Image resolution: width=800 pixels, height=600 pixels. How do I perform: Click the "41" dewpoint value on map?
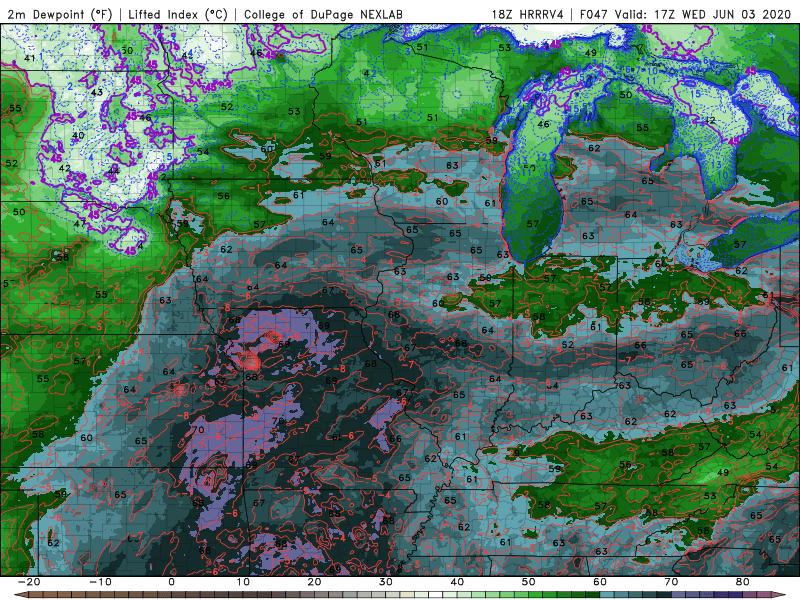[x=30, y=58]
